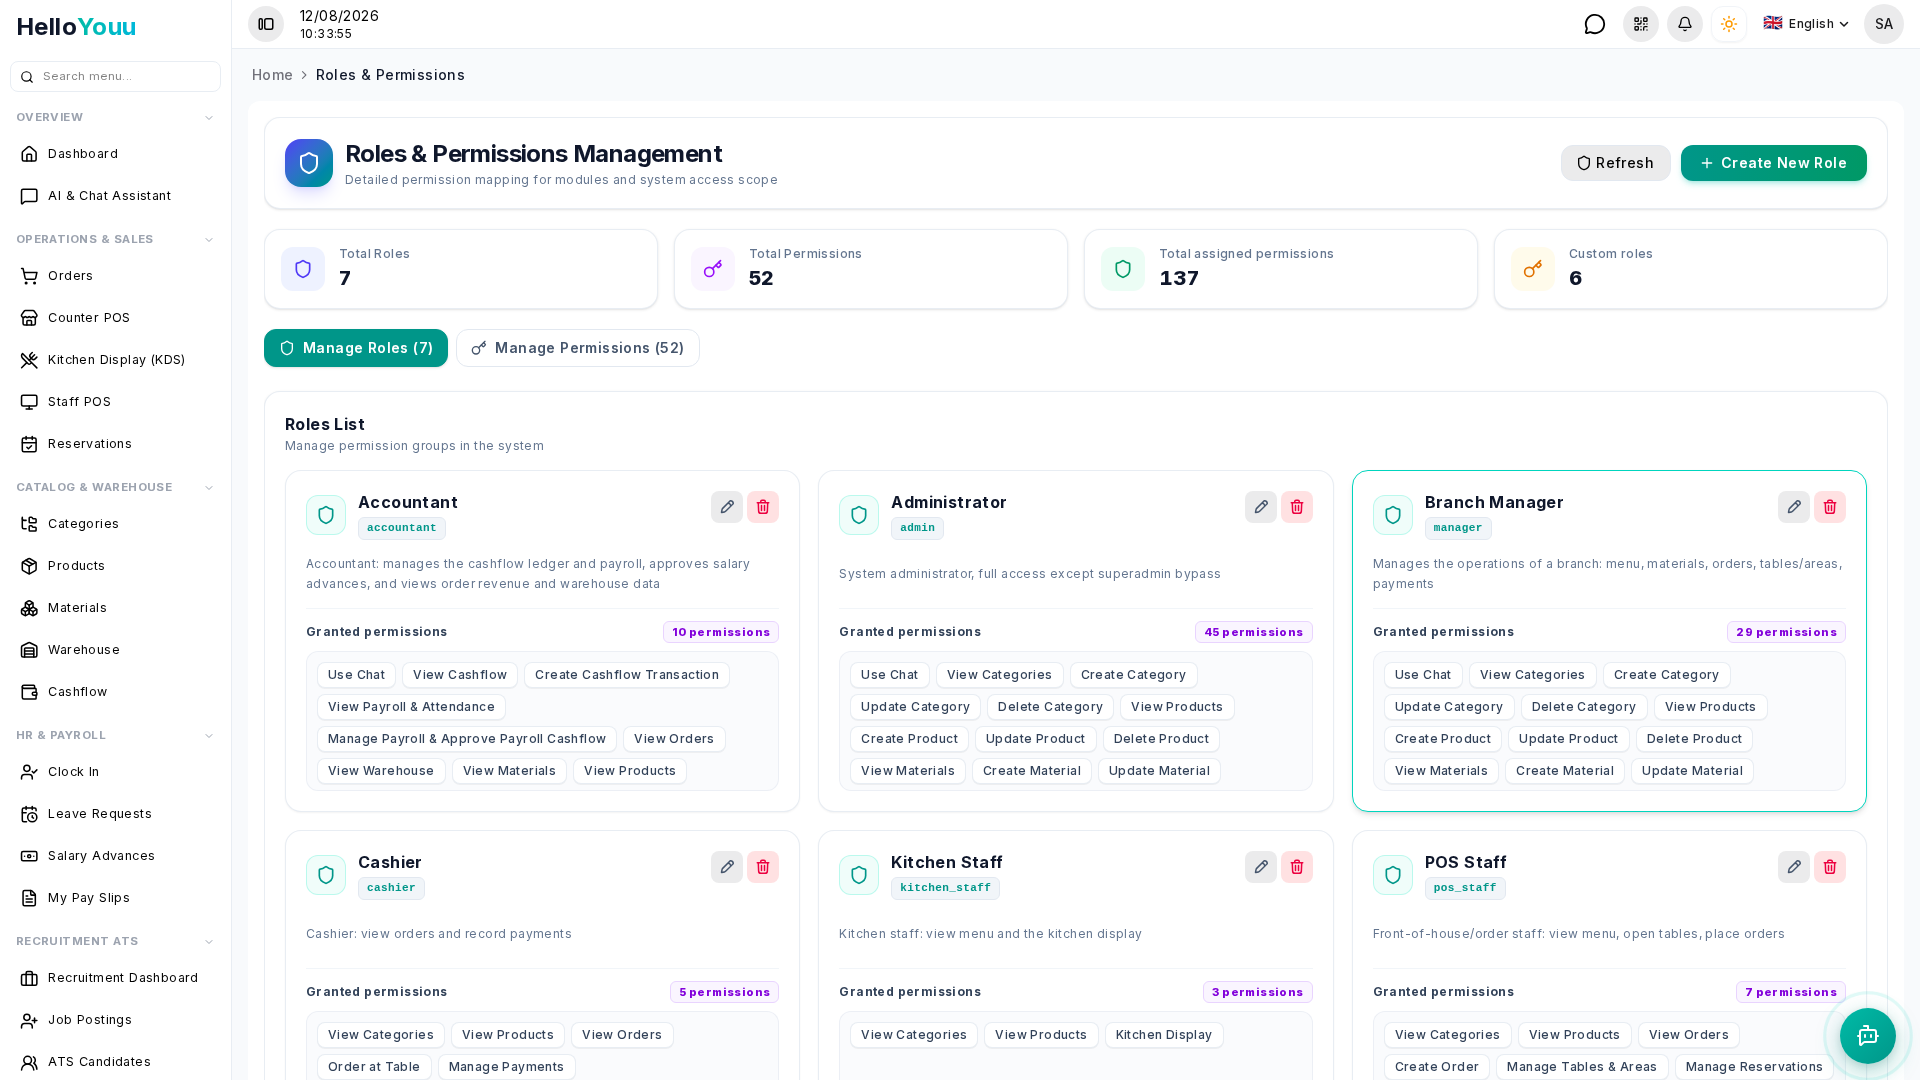The image size is (1920, 1080).
Task: Go to Recruitment Dashboard
Action: point(115,978)
